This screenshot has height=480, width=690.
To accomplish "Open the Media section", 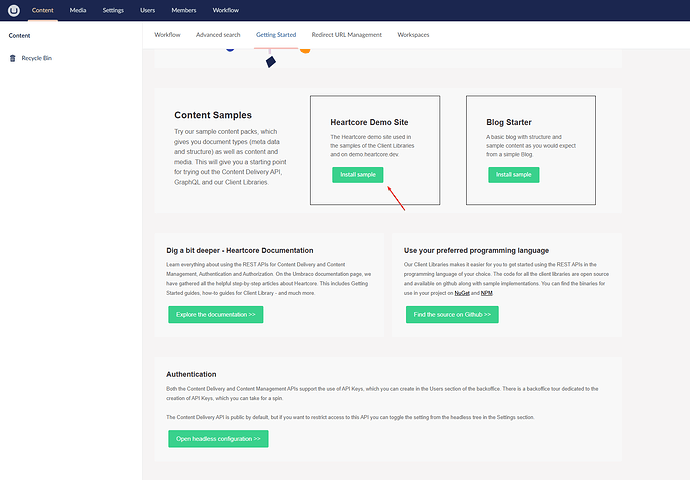I will pos(78,10).
